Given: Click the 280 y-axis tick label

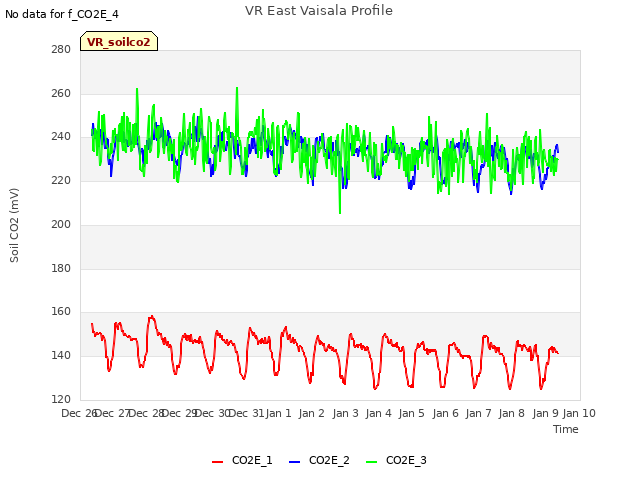Looking at the screenshot, I should (x=61, y=49).
